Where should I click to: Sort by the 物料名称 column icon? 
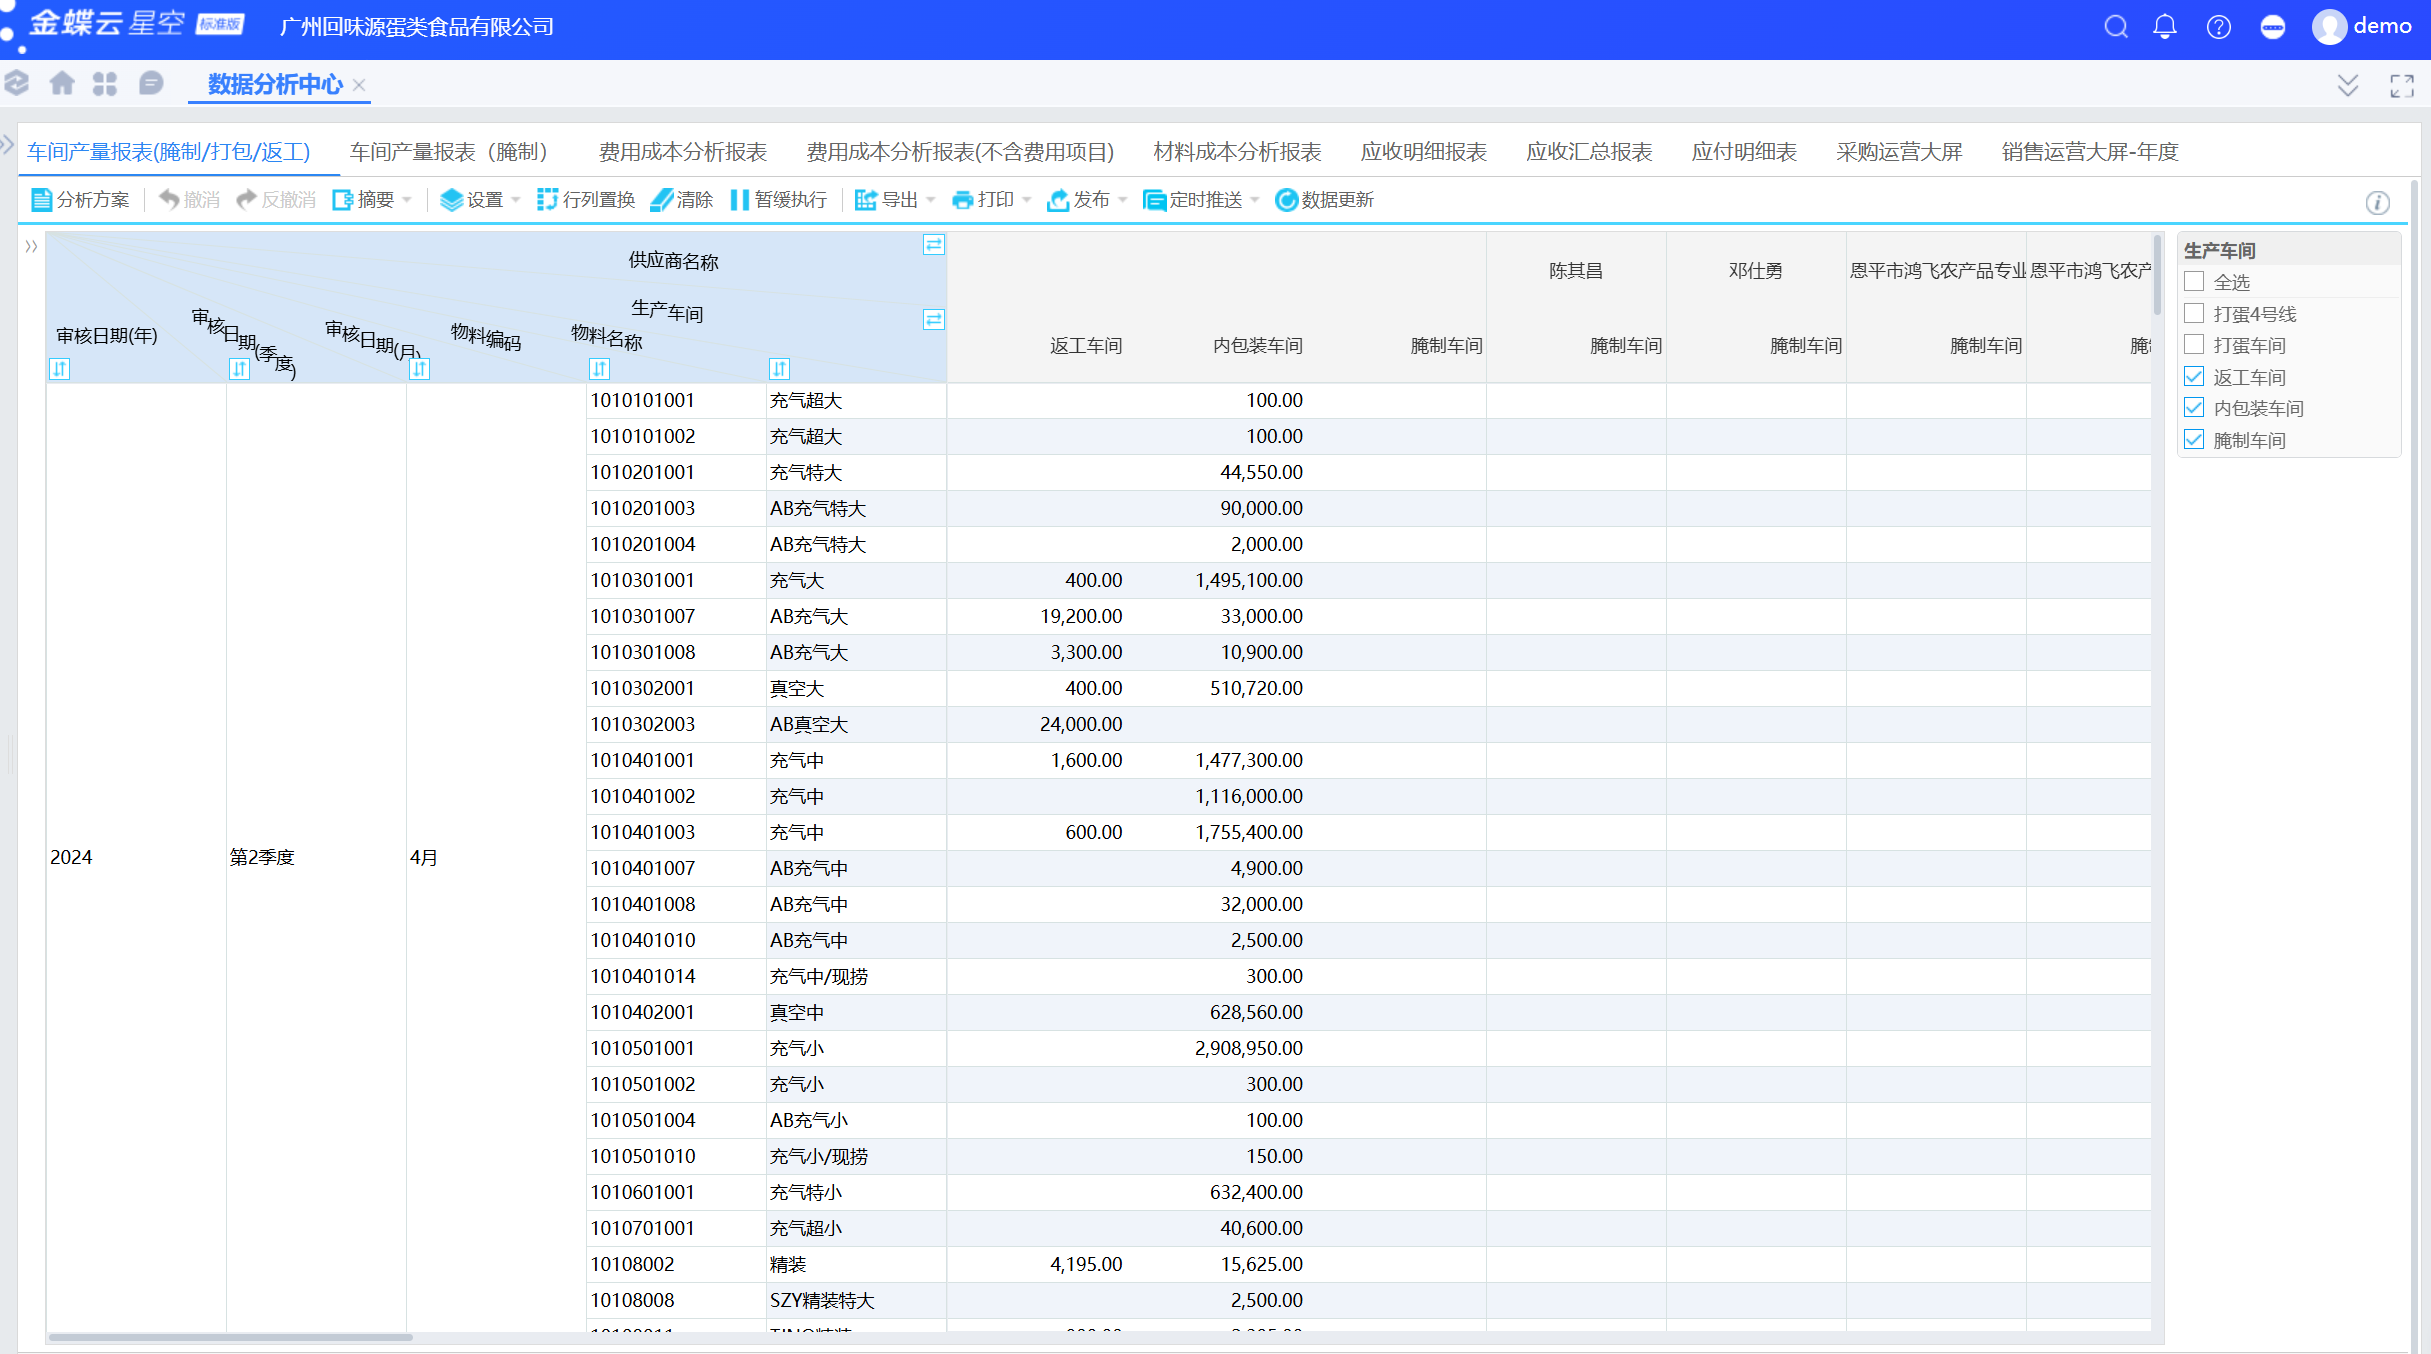(x=780, y=369)
